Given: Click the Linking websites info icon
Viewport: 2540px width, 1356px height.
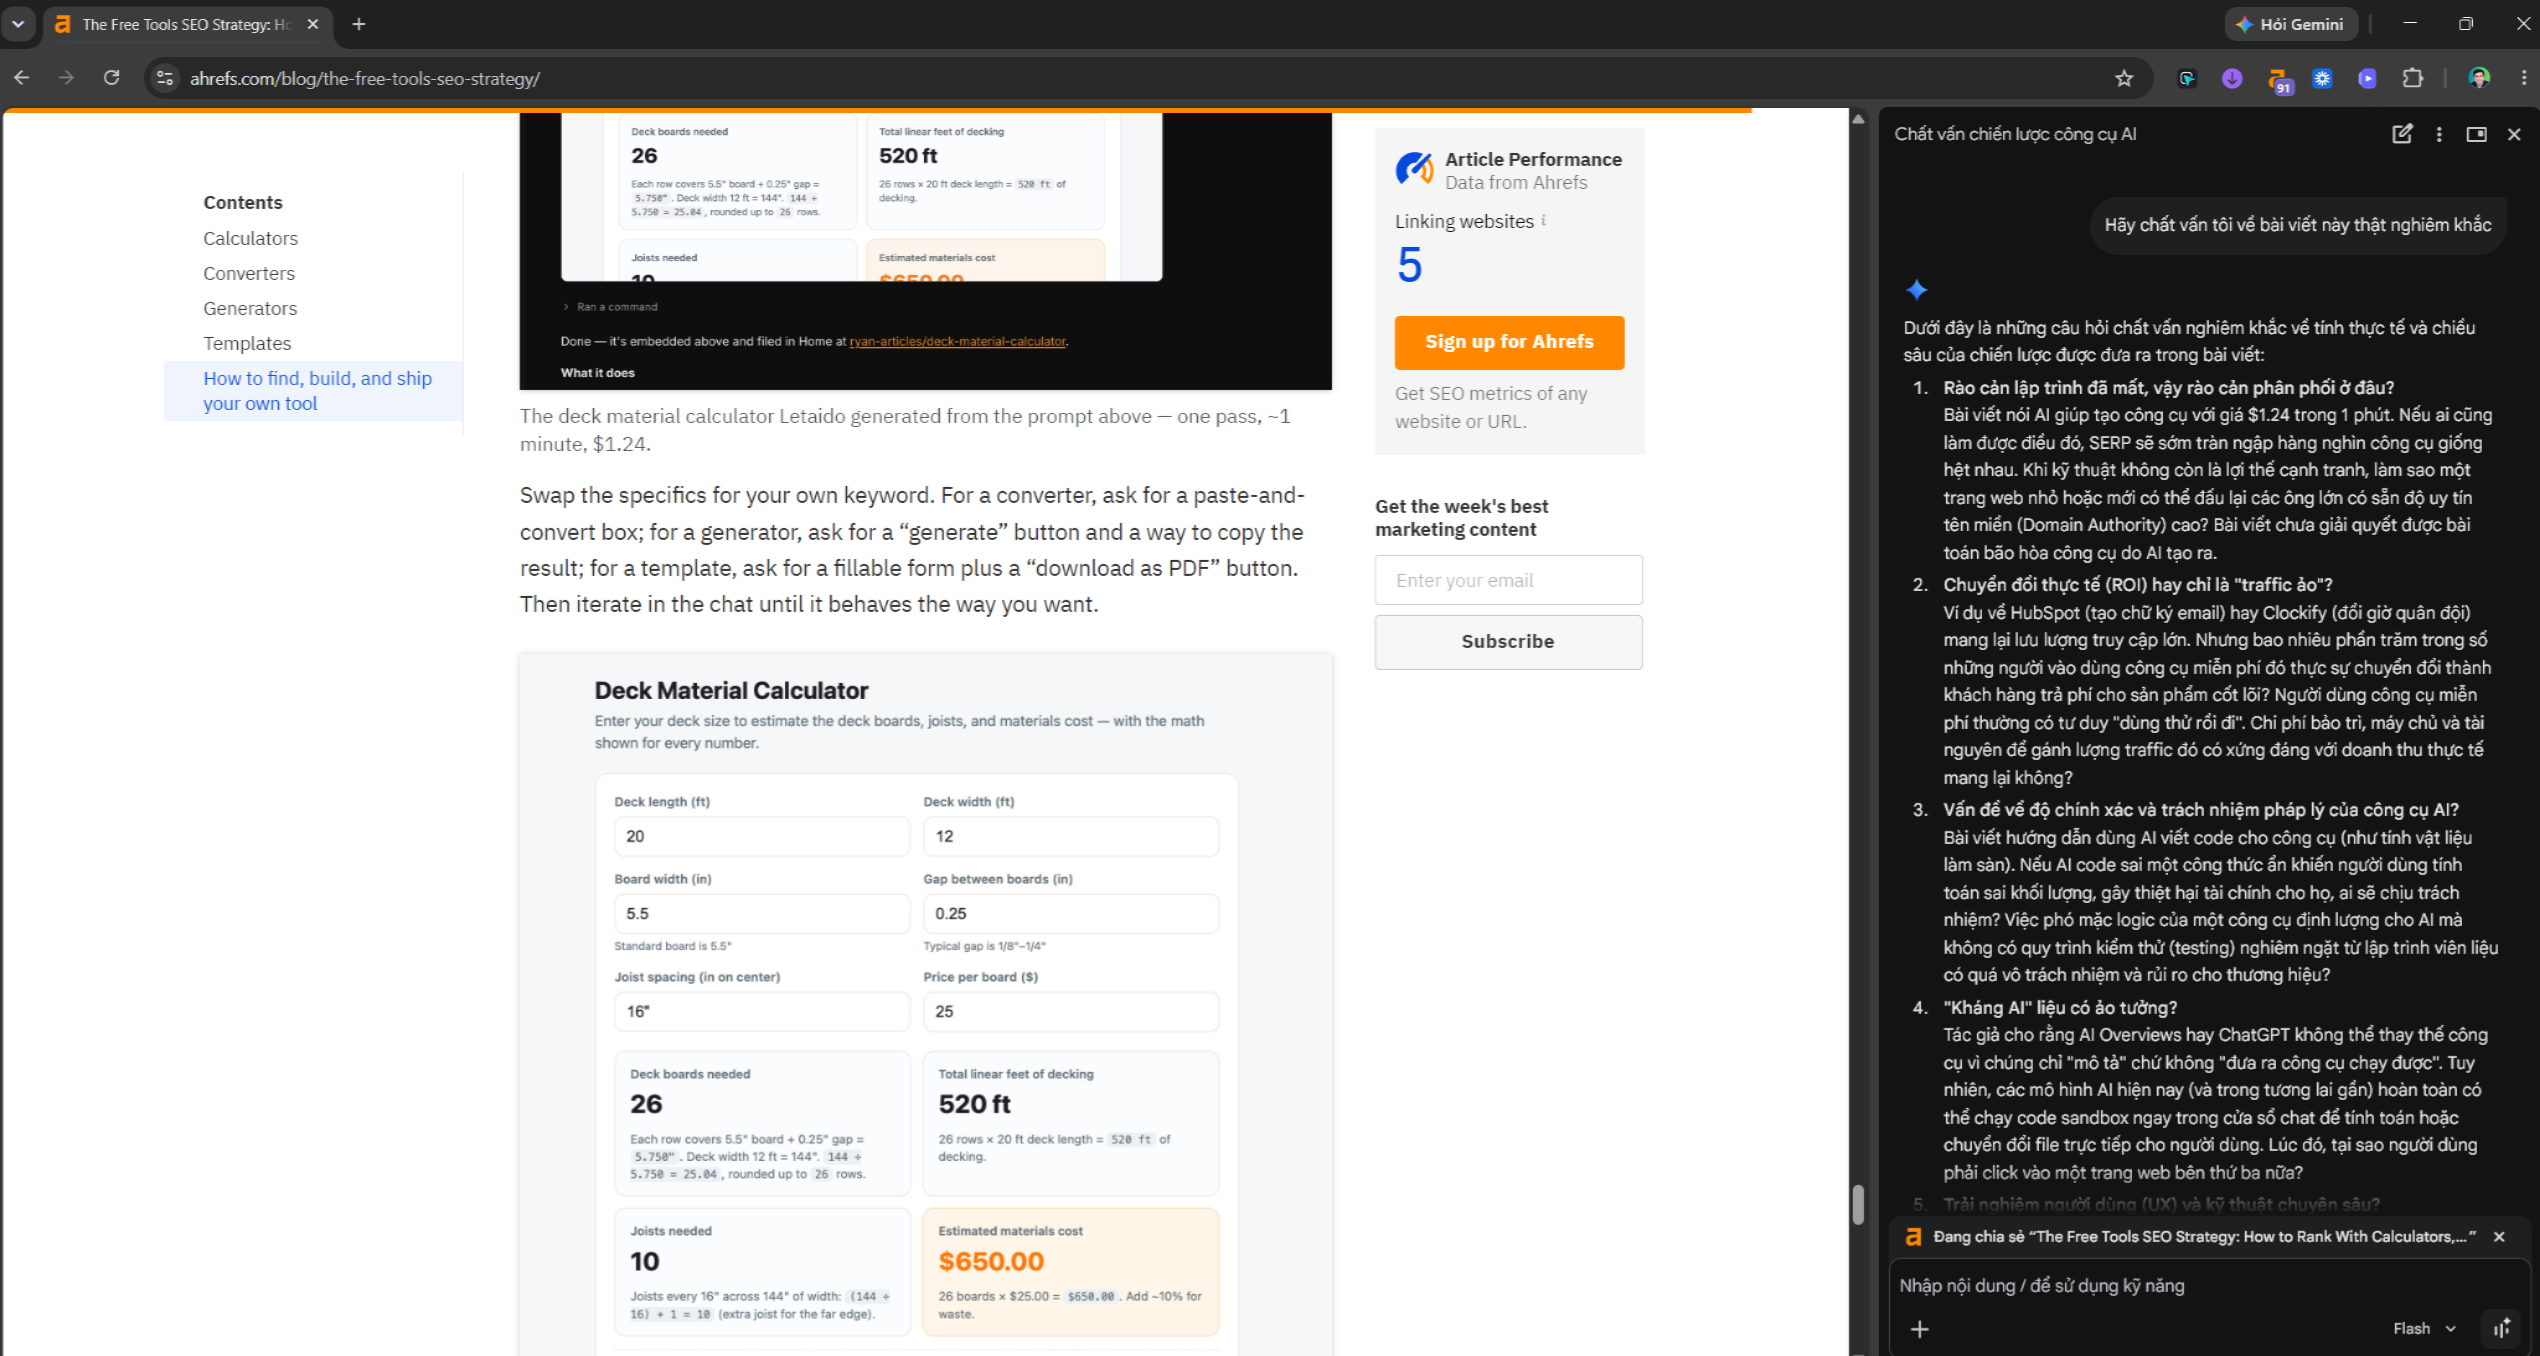Looking at the screenshot, I should [1544, 220].
